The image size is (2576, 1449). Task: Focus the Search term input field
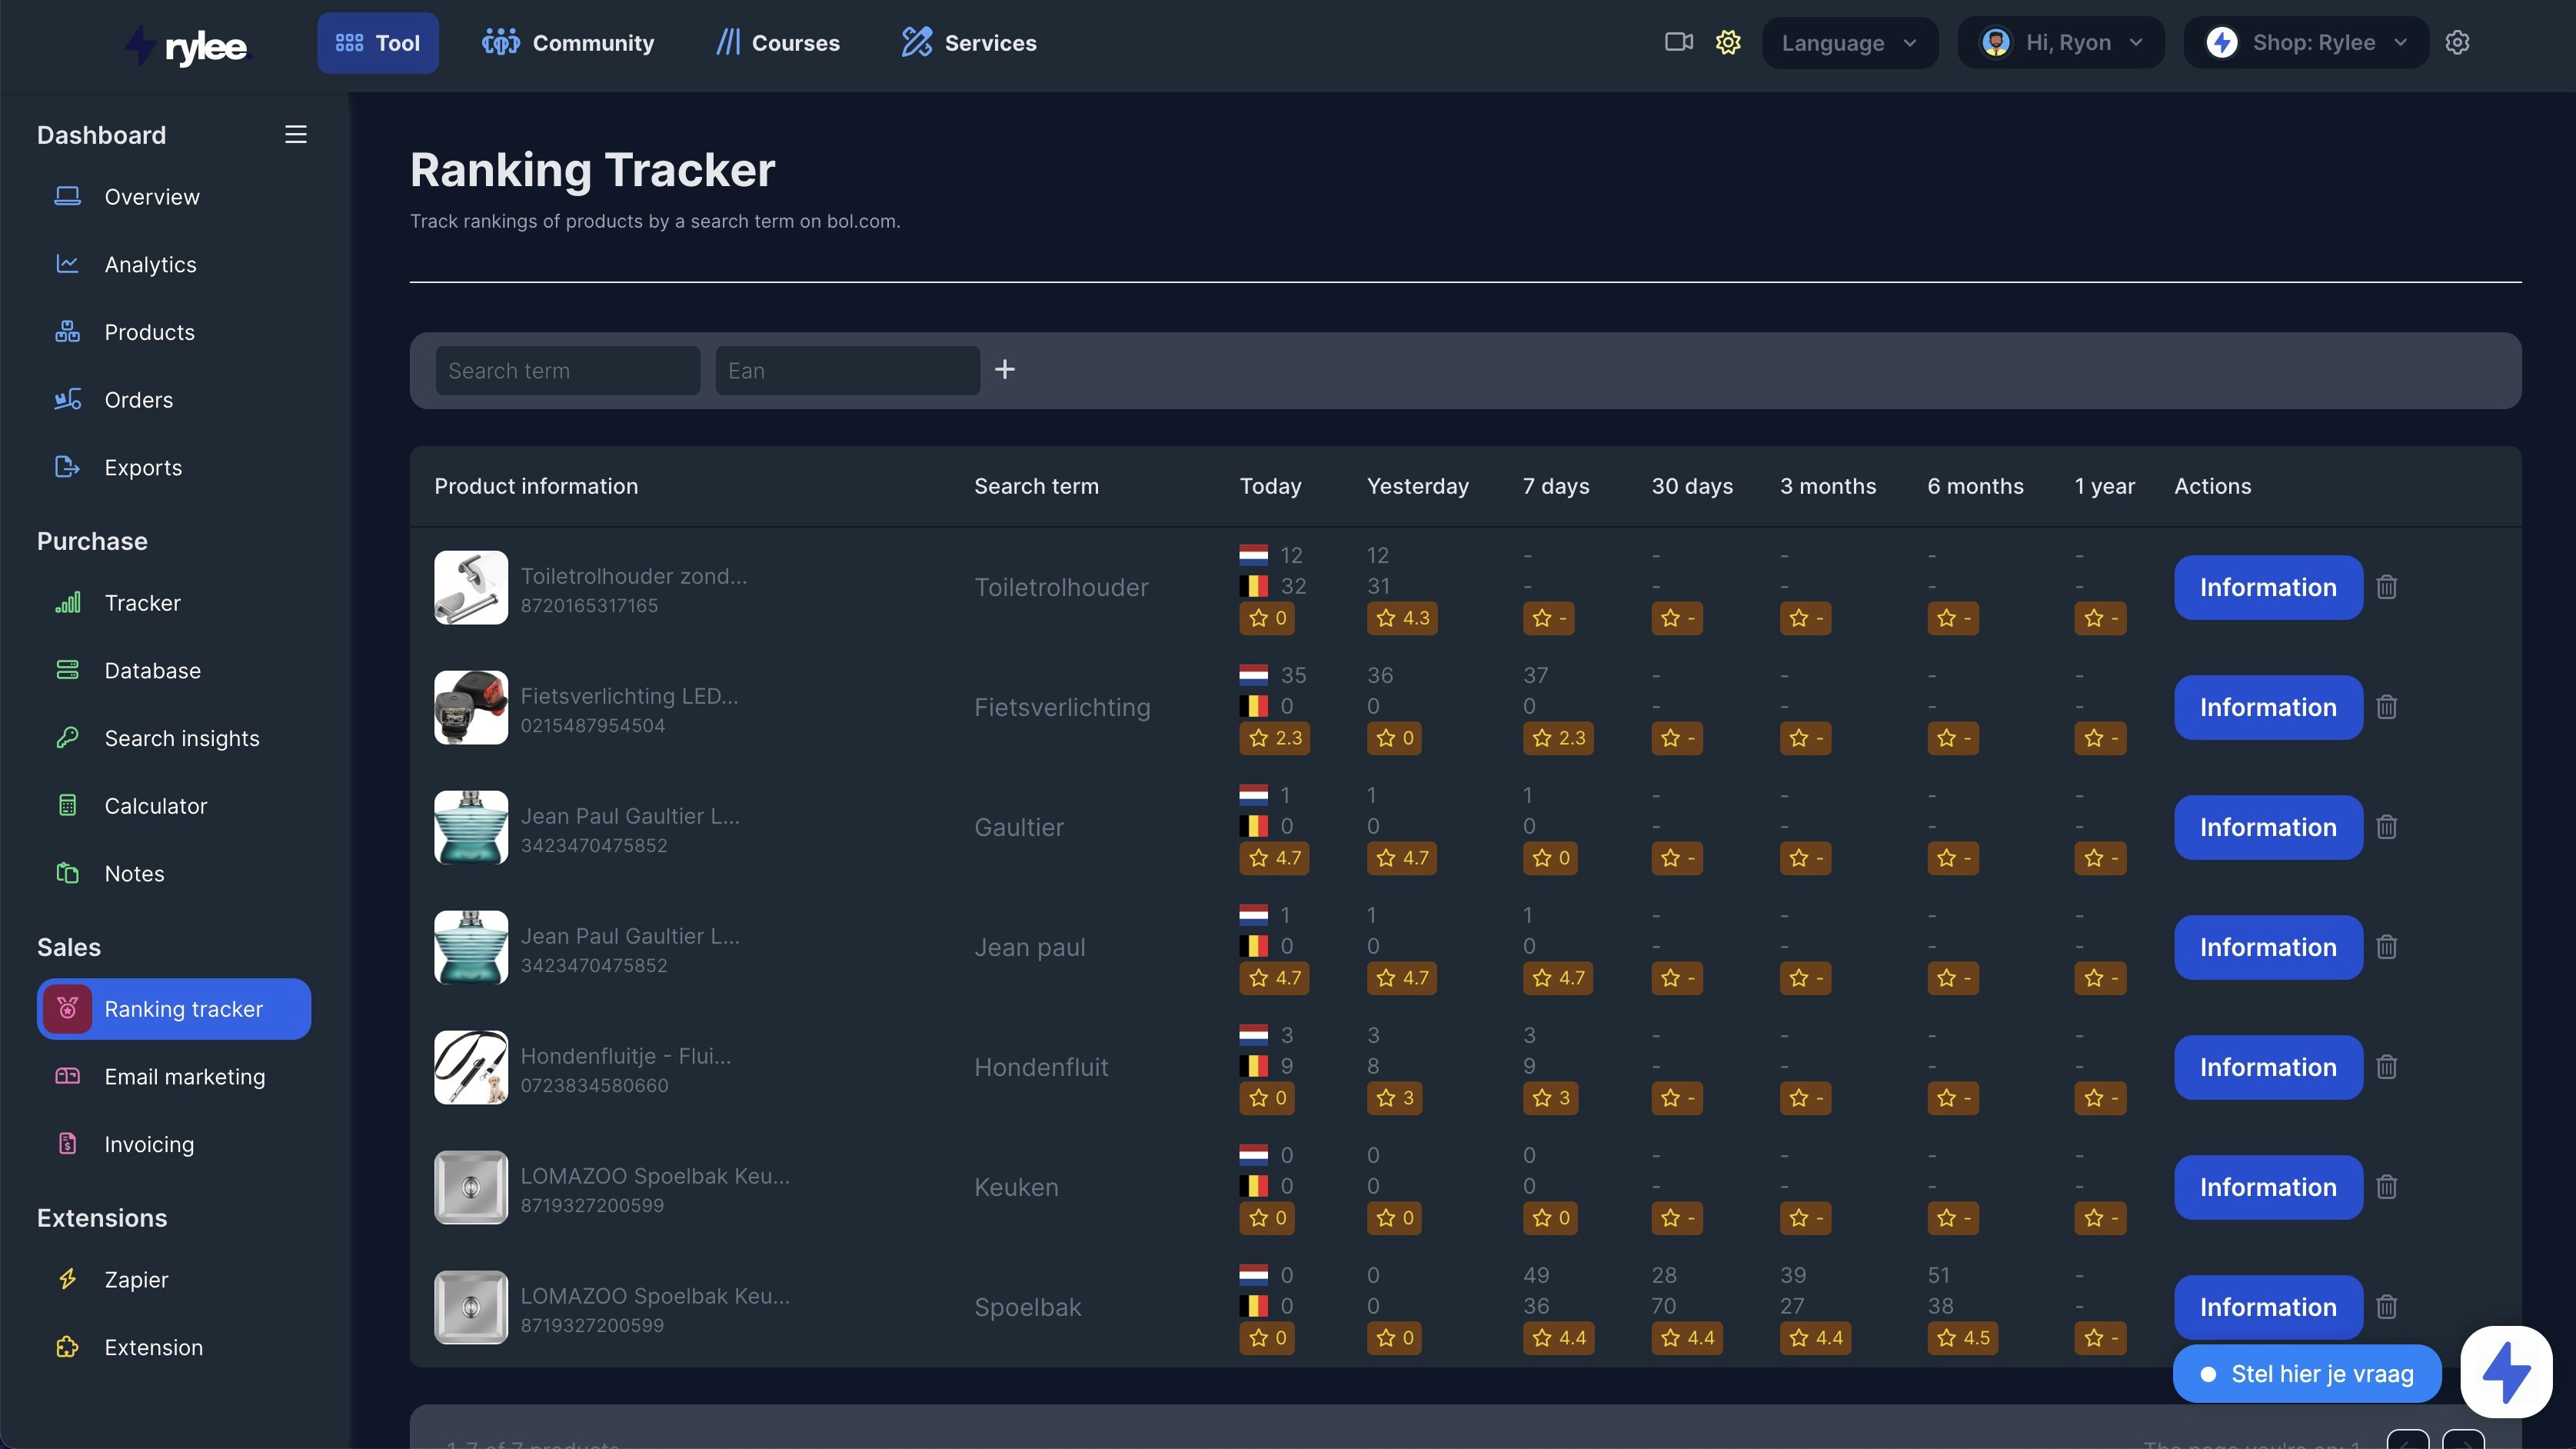(x=568, y=371)
